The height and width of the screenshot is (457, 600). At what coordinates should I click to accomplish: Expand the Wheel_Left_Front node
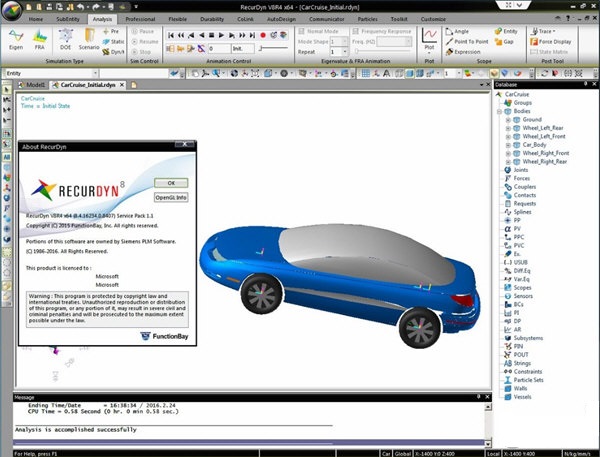tap(508, 137)
